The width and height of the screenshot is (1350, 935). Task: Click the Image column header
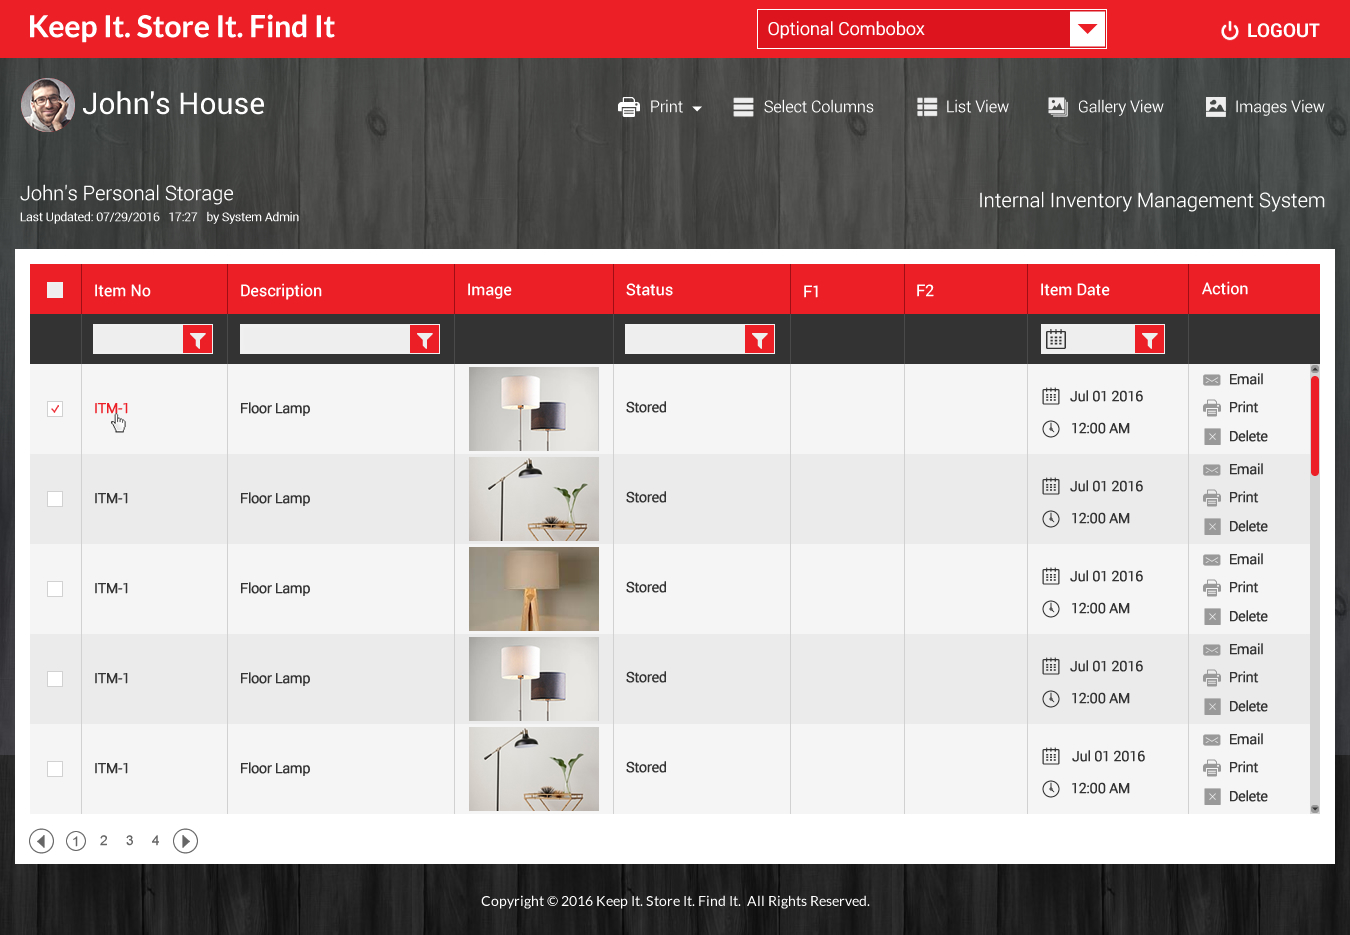(489, 290)
